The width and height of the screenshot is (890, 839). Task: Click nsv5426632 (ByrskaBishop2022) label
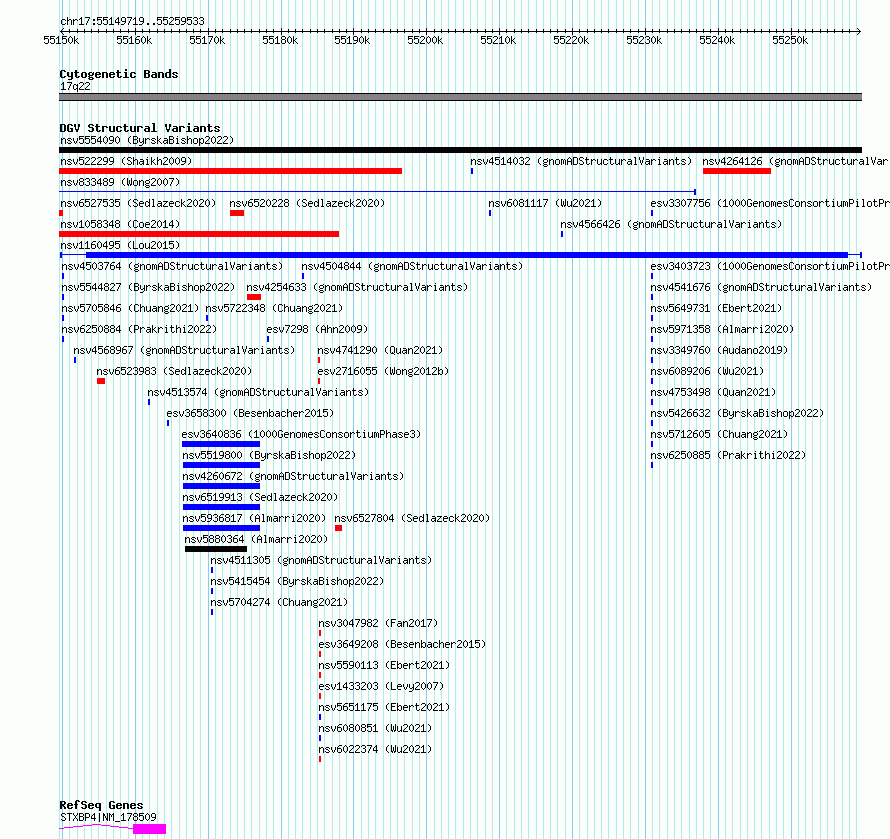737,413
